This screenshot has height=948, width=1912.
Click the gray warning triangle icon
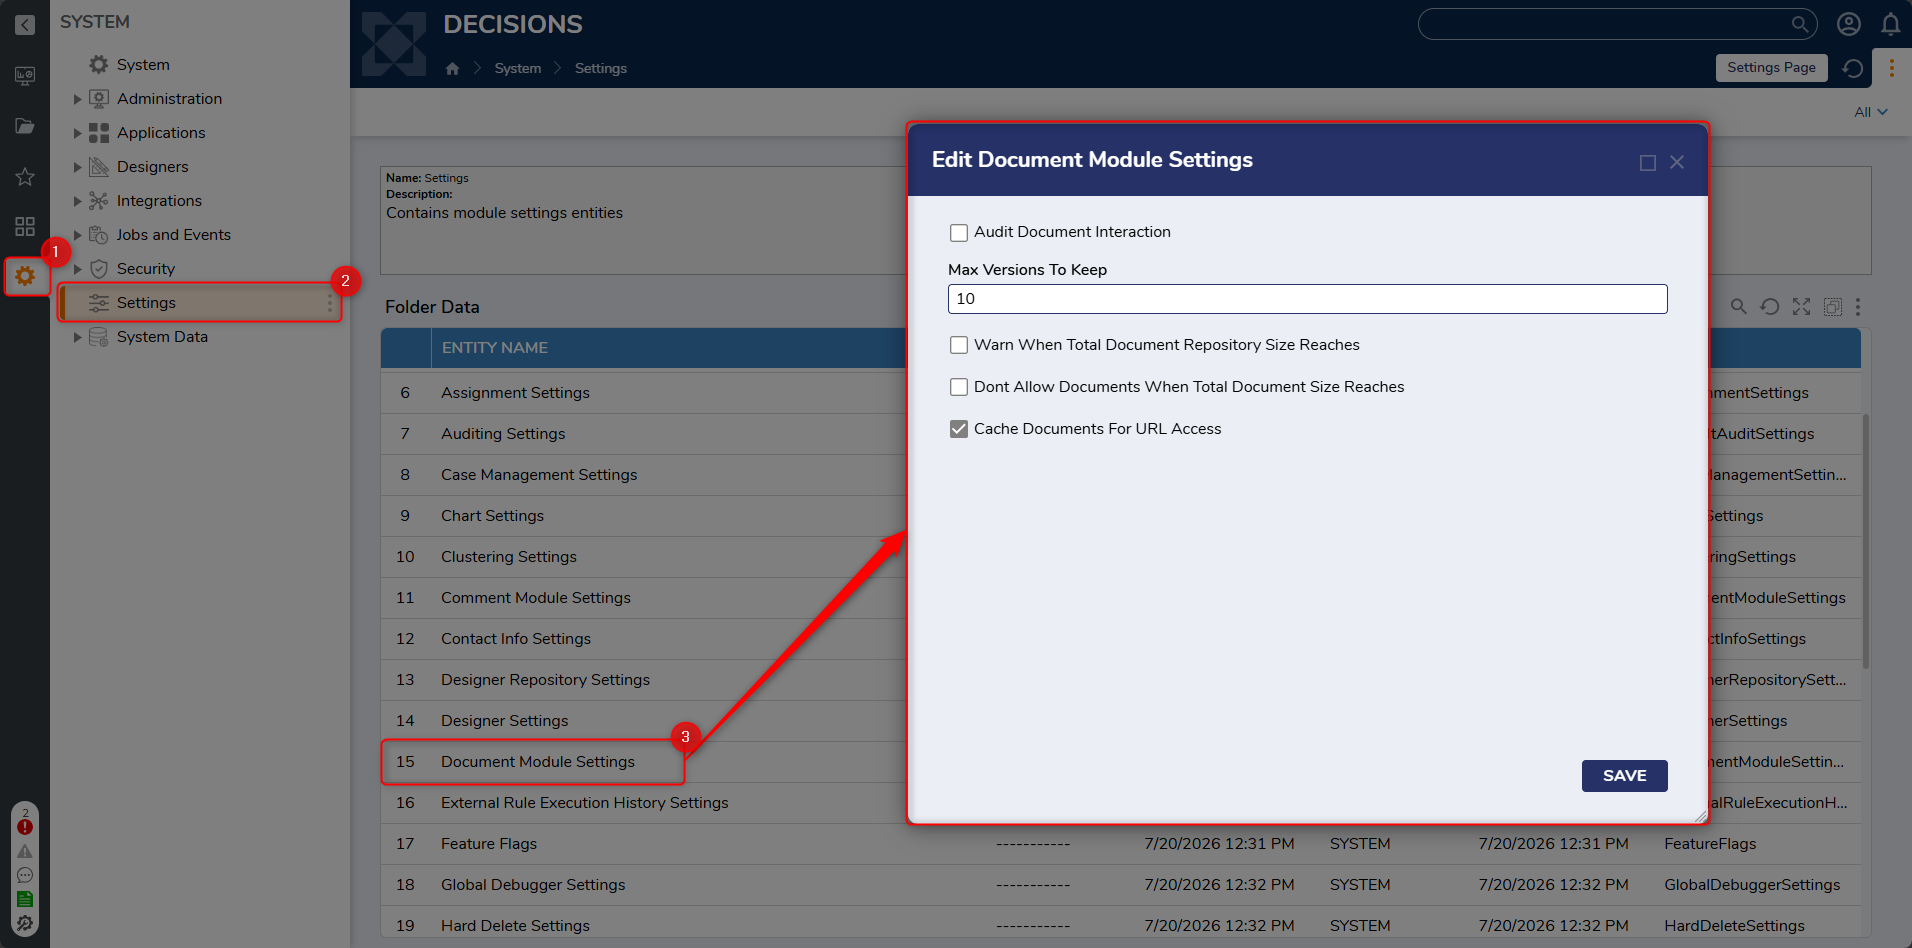point(25,852)
